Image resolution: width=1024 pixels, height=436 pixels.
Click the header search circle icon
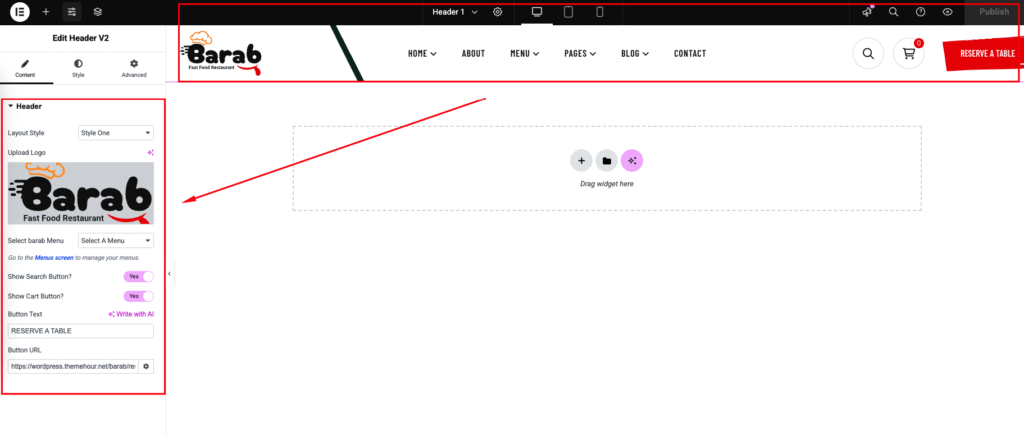868,54
